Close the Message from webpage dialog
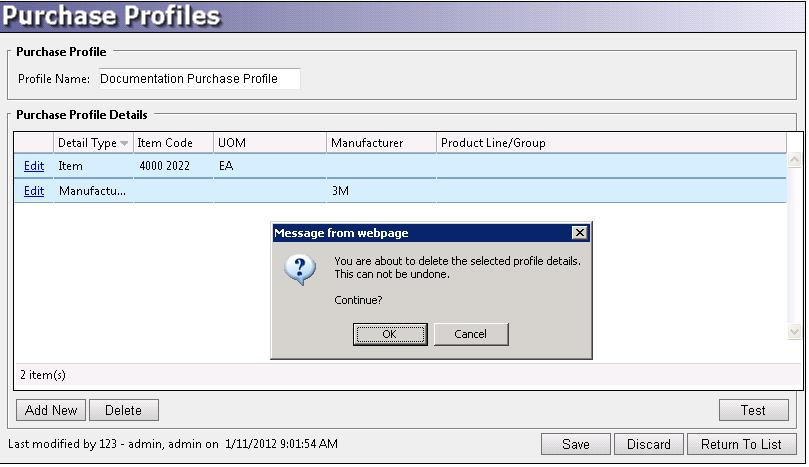The width and height of the screenshot is (809, 467). pyautogui.click(x=579, y=233)
